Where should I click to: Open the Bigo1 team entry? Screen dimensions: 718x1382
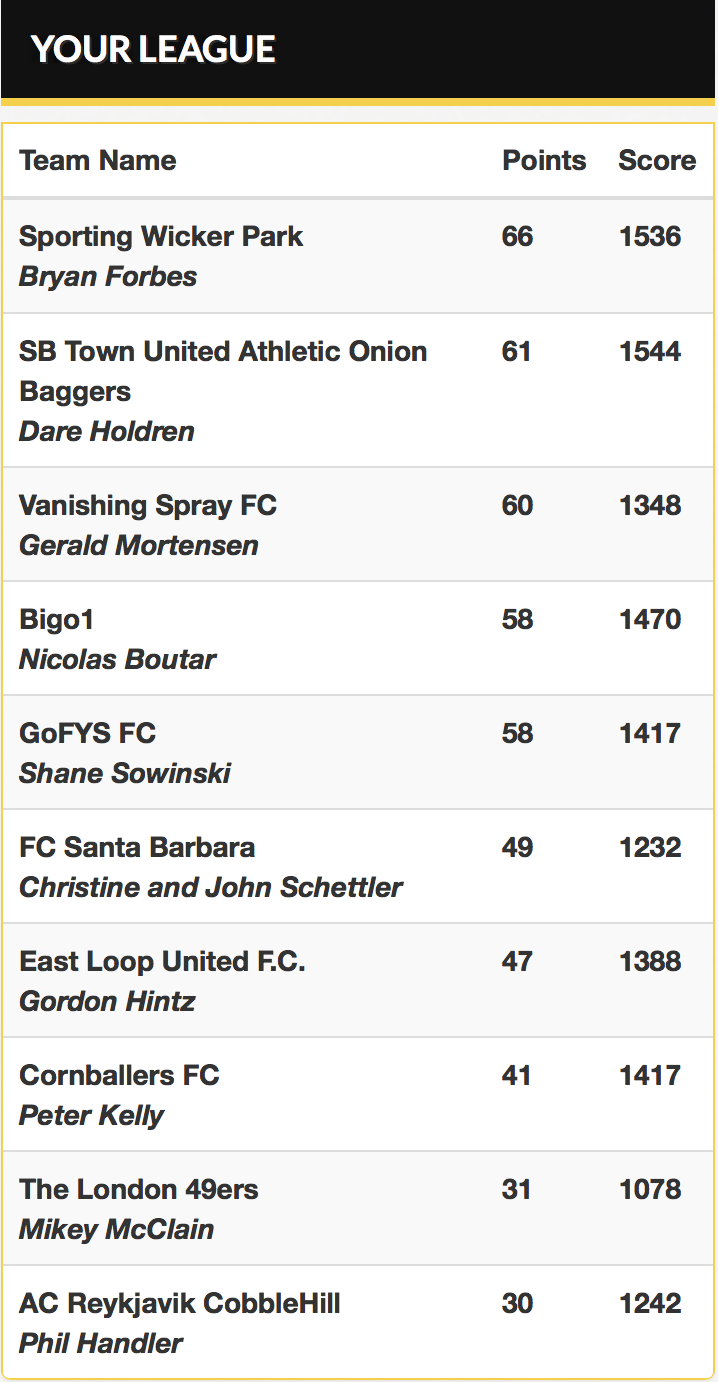[56, 620]
